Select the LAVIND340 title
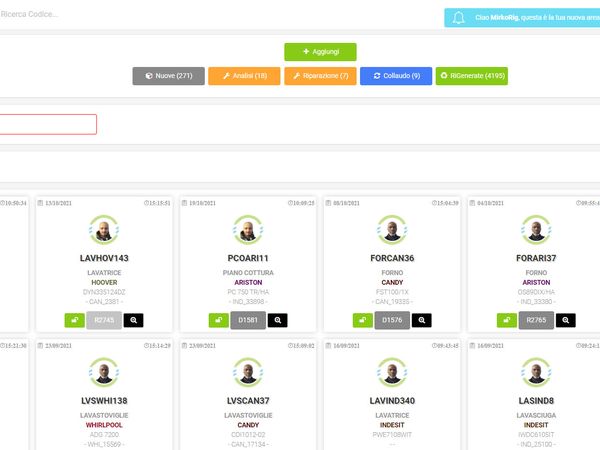This screenshot has width=600, height=450. coord(392,401)
